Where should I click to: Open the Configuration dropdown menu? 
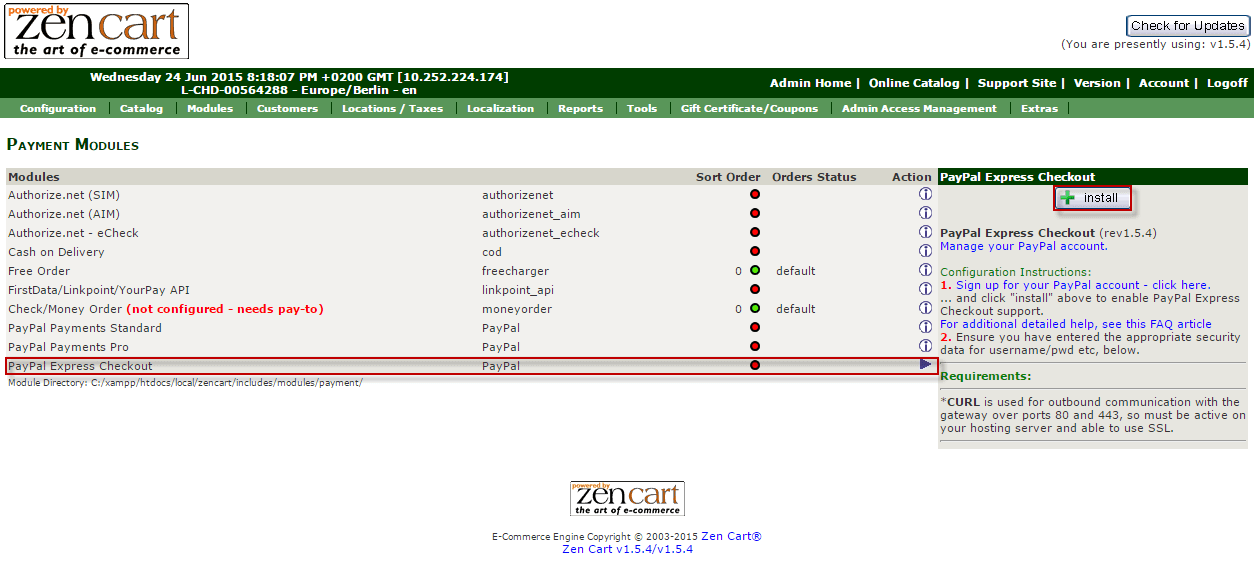(x=58, y=108)
